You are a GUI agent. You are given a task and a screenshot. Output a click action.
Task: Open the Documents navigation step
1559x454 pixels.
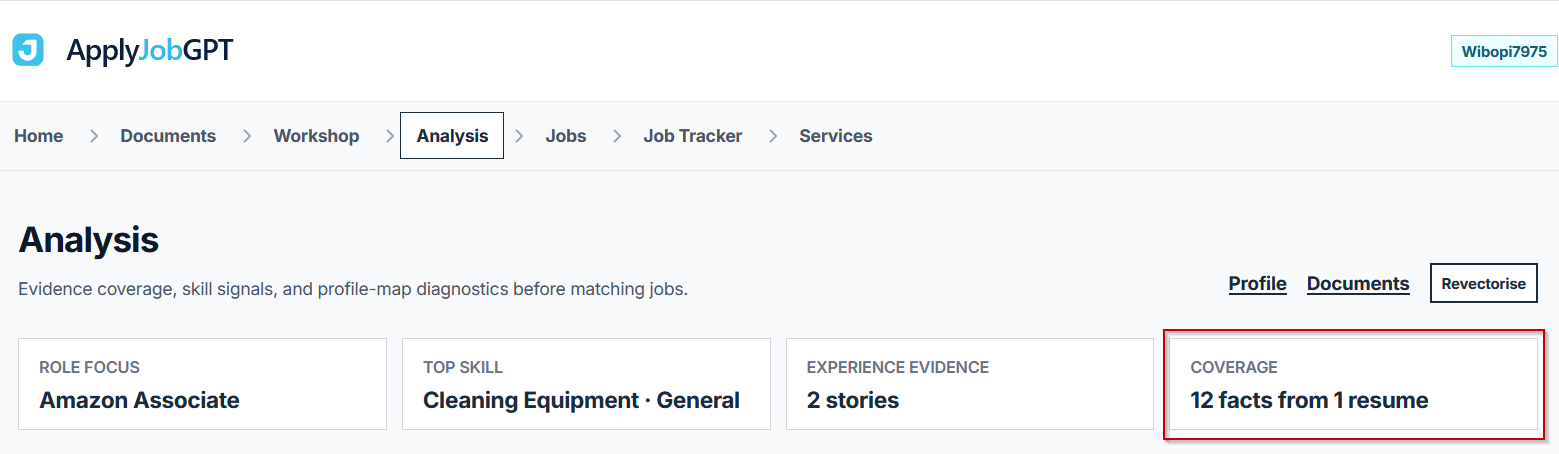point(168,136)
